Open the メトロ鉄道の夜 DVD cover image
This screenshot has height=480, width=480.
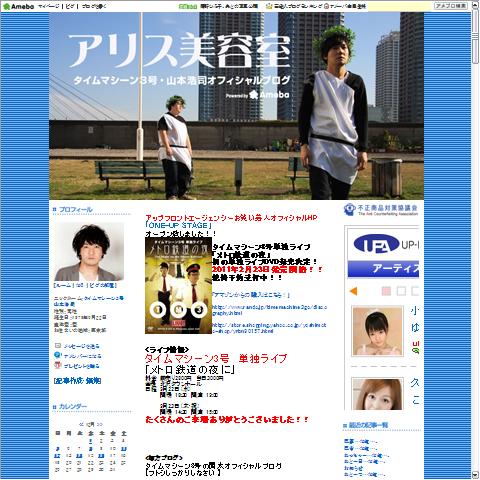[x=178, y=286]
